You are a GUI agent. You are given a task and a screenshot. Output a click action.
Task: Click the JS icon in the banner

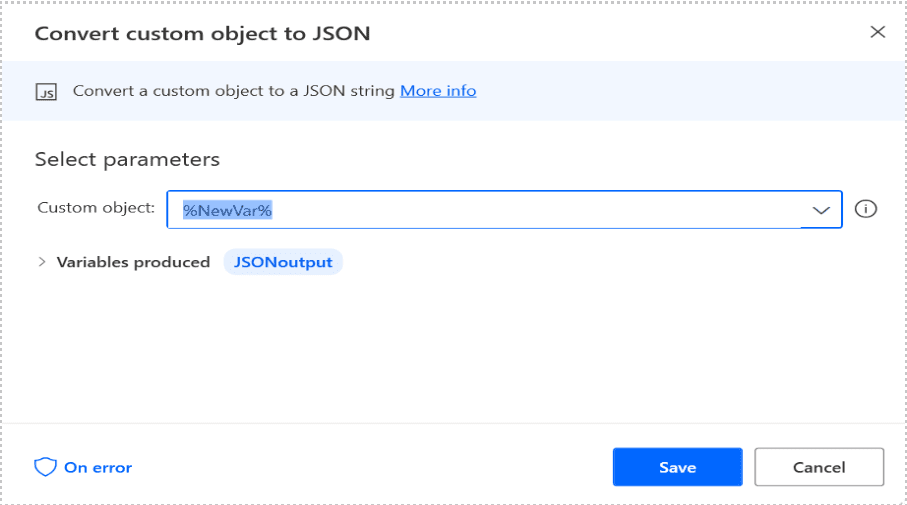46,91
